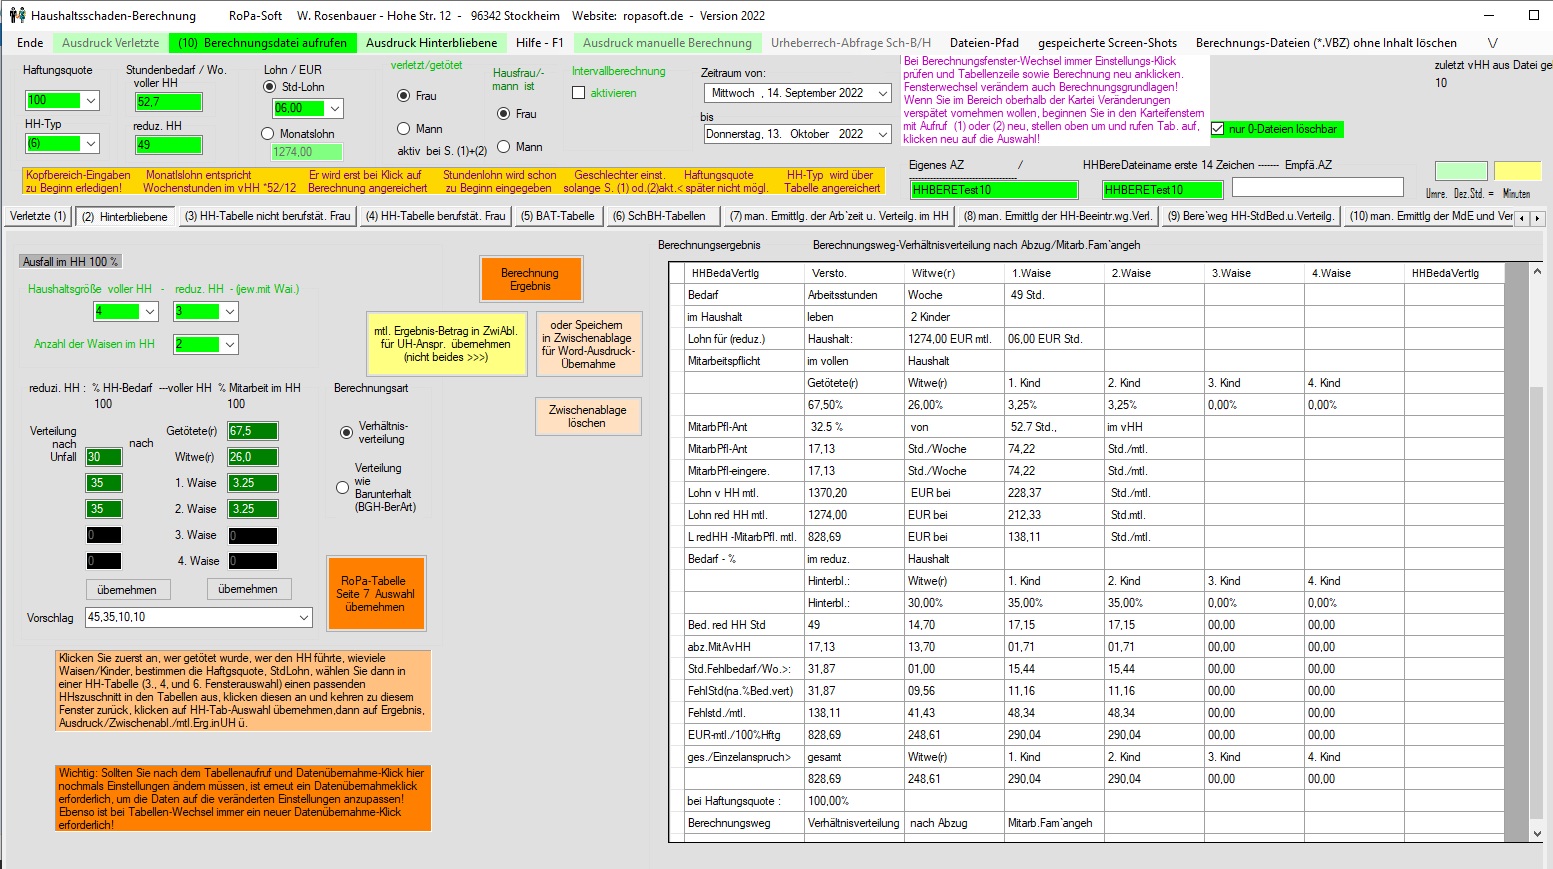Select the Monatslohn radio button
Screen dimensions: 1553x869
[x=268, y=134]
